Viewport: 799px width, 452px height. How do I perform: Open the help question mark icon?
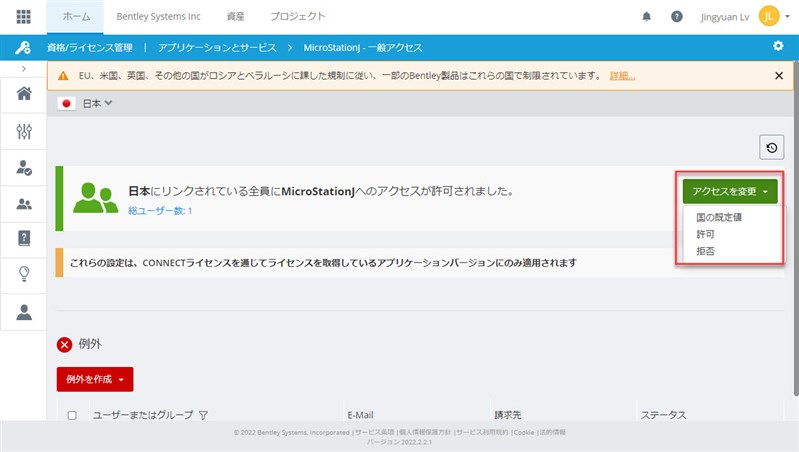(676, 16)
